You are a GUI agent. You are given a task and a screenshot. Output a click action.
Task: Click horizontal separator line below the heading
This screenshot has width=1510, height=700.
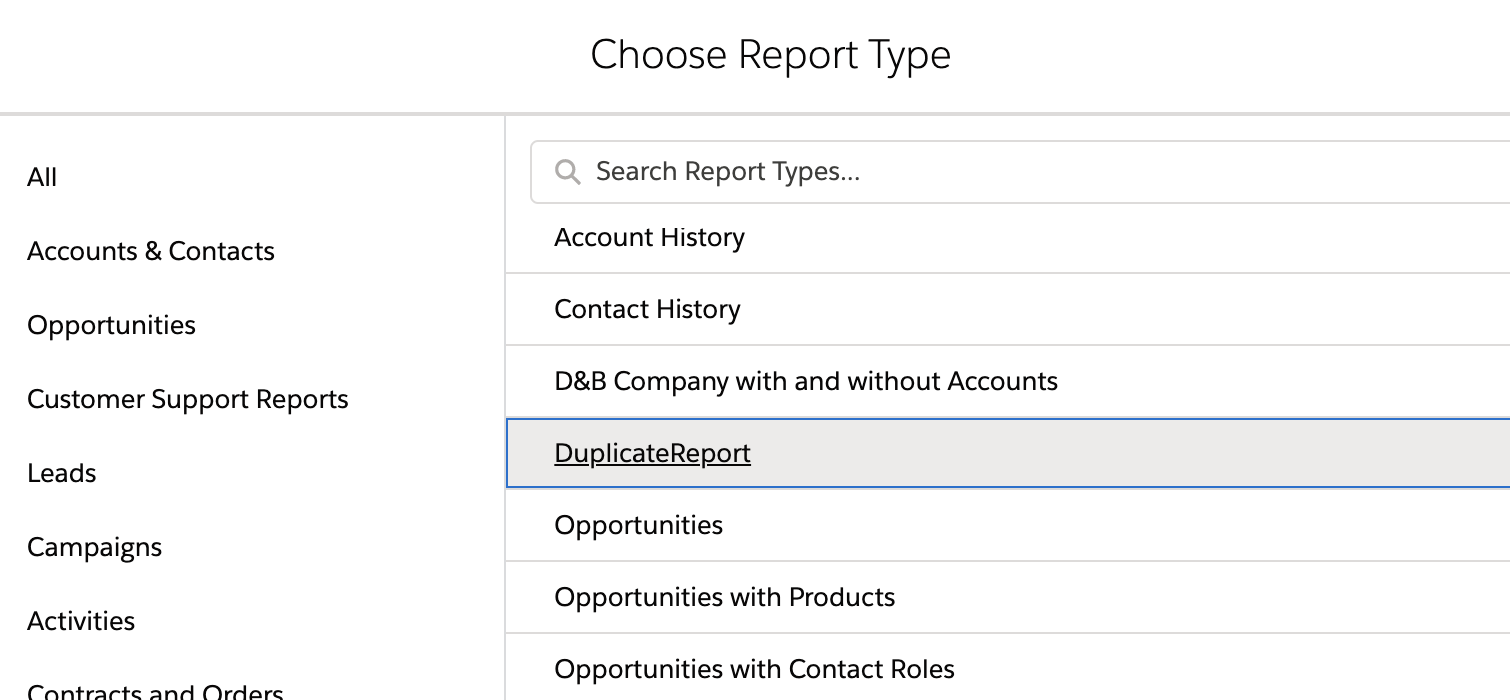click(x=755, y=113)
